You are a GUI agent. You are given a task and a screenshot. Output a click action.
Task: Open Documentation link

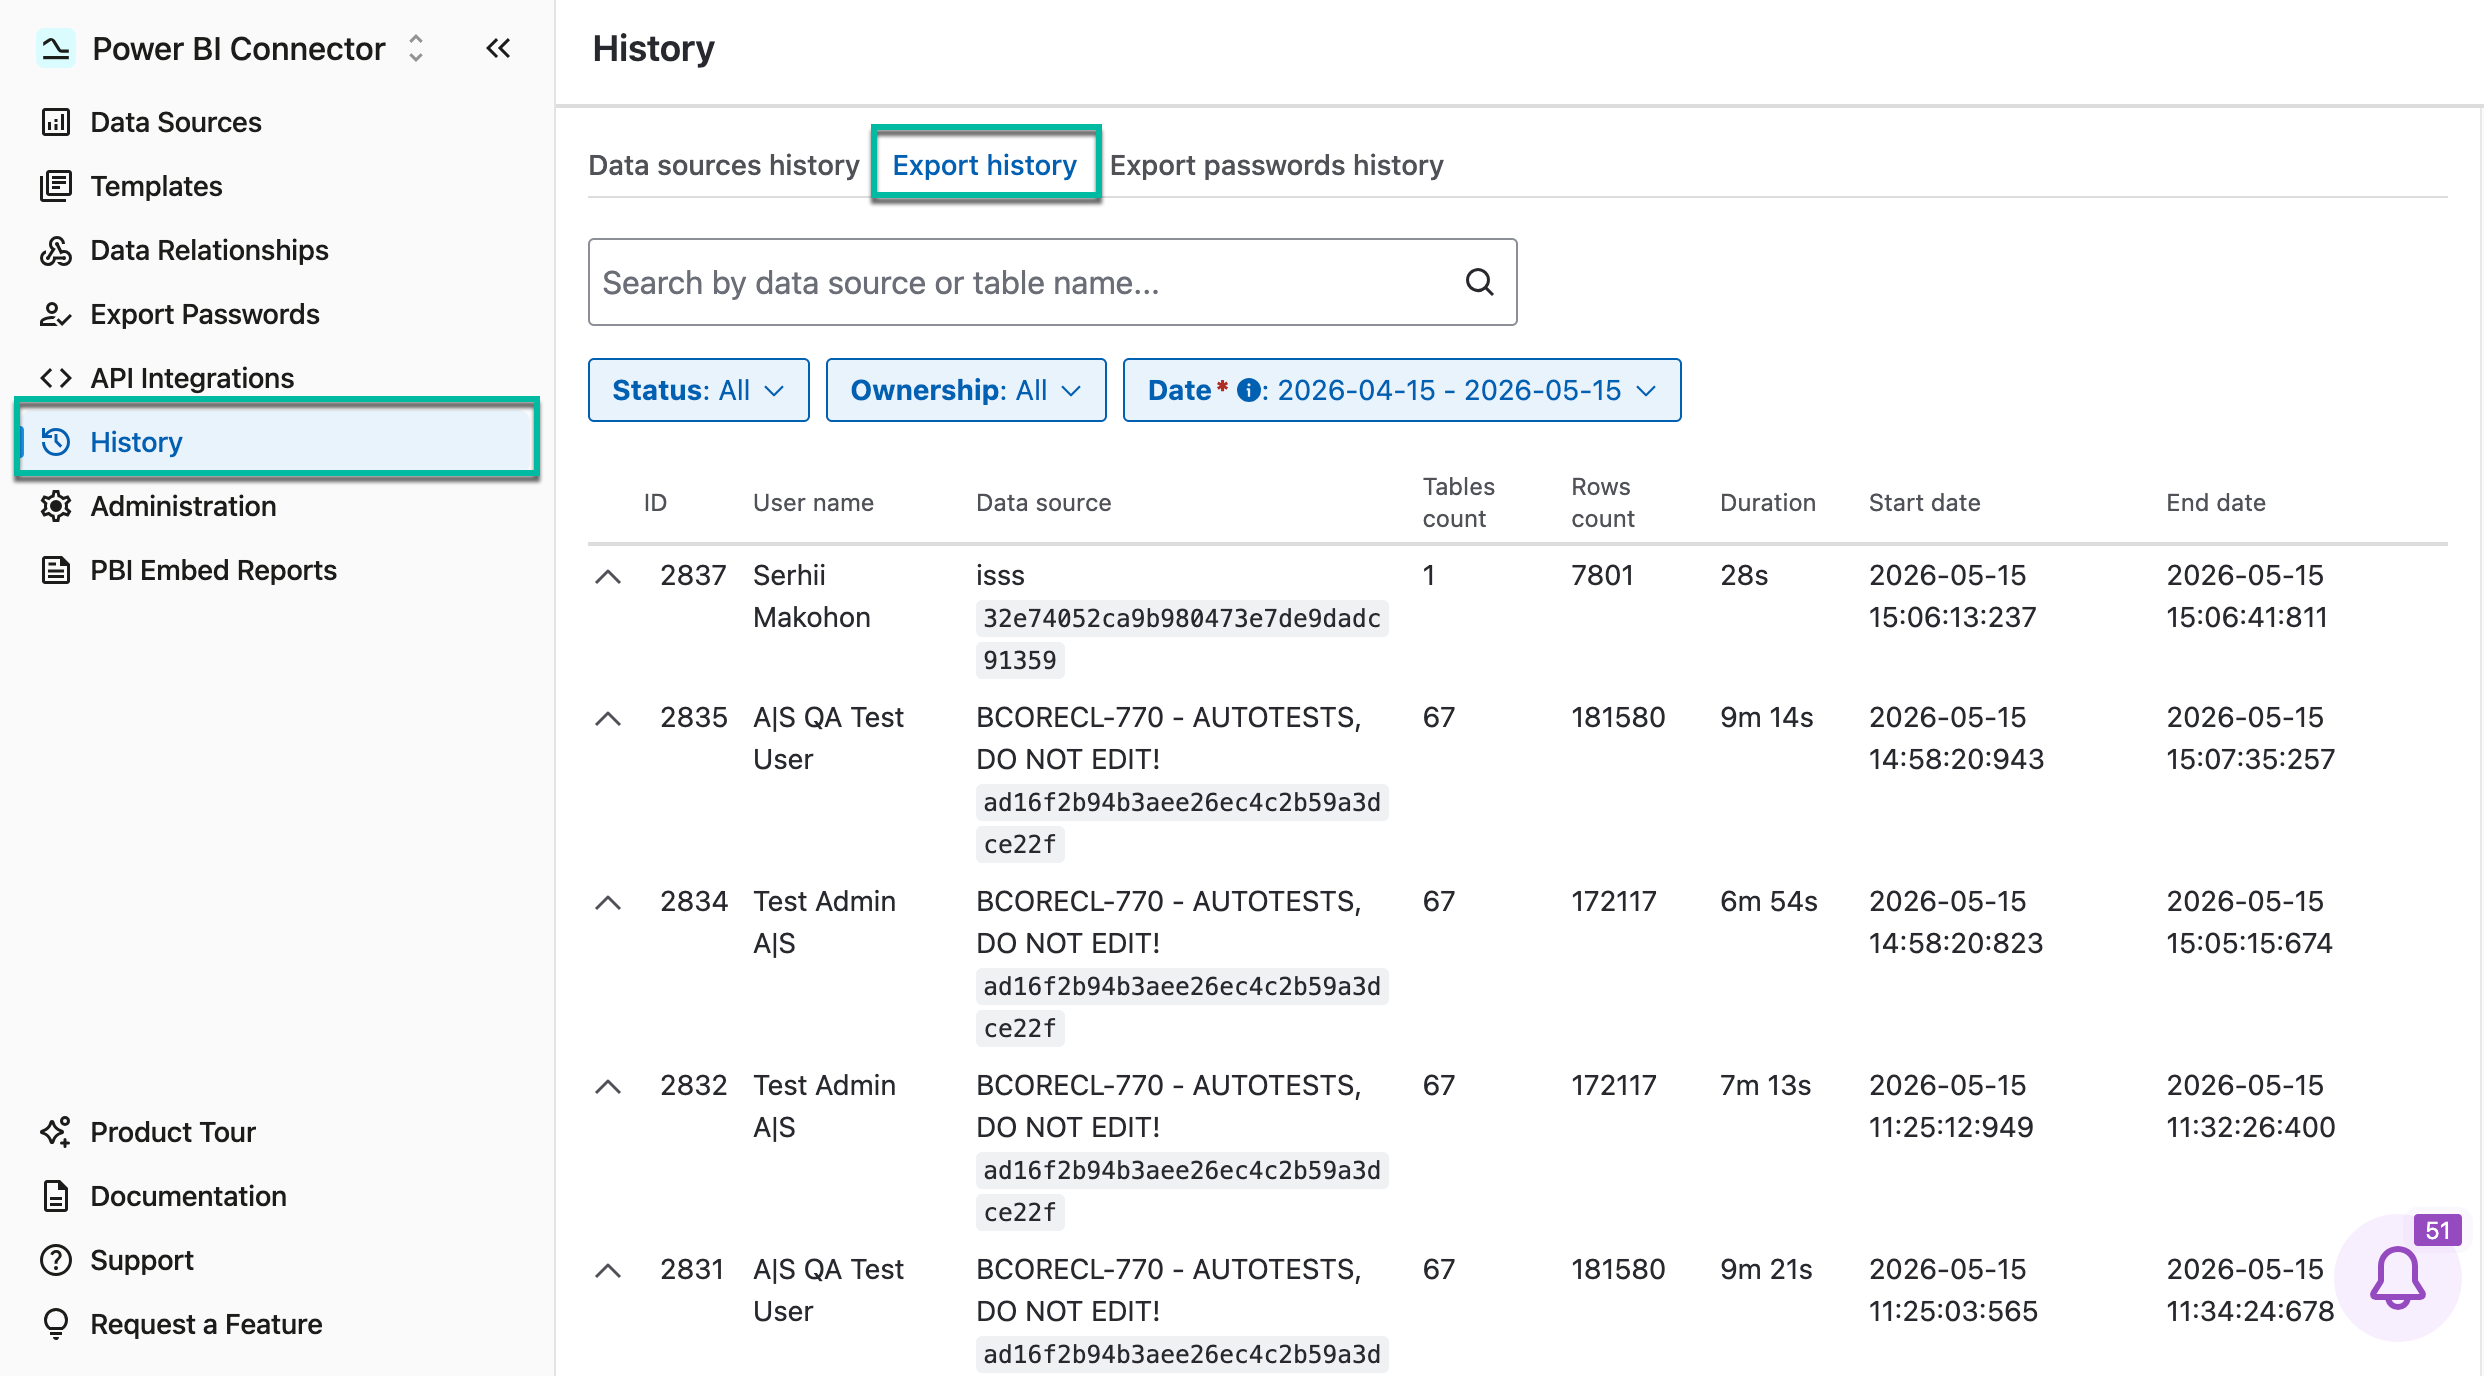(x=188, y=1196)
